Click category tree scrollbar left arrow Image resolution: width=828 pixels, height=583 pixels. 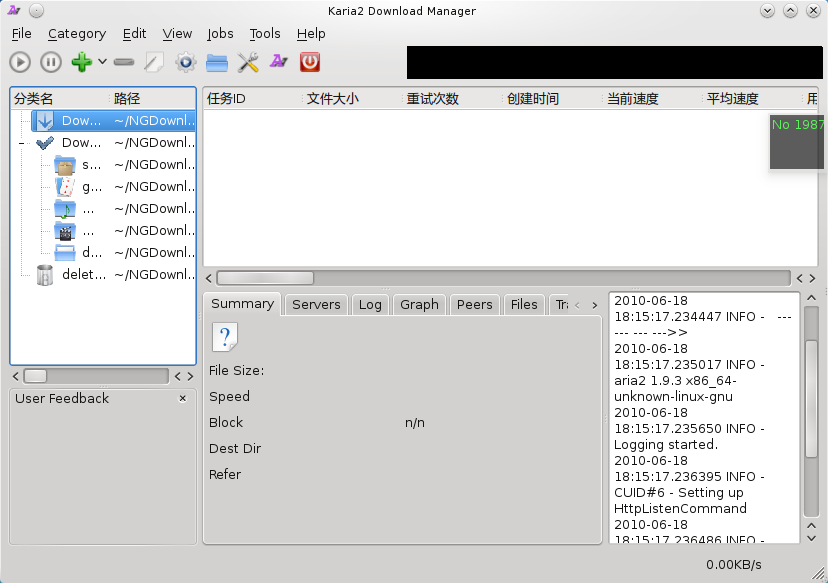point(16,377)
